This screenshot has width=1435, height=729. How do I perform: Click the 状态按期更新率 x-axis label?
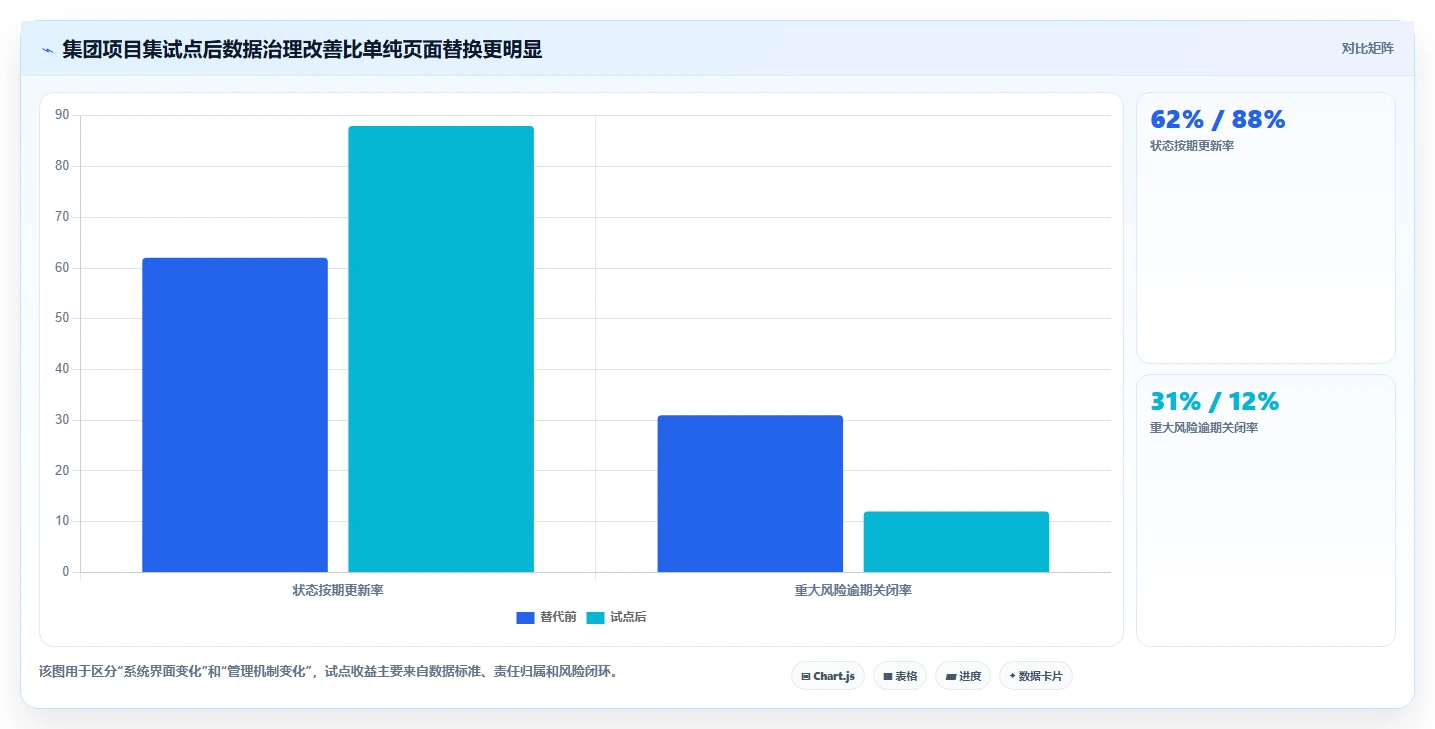tap(338, 590)
